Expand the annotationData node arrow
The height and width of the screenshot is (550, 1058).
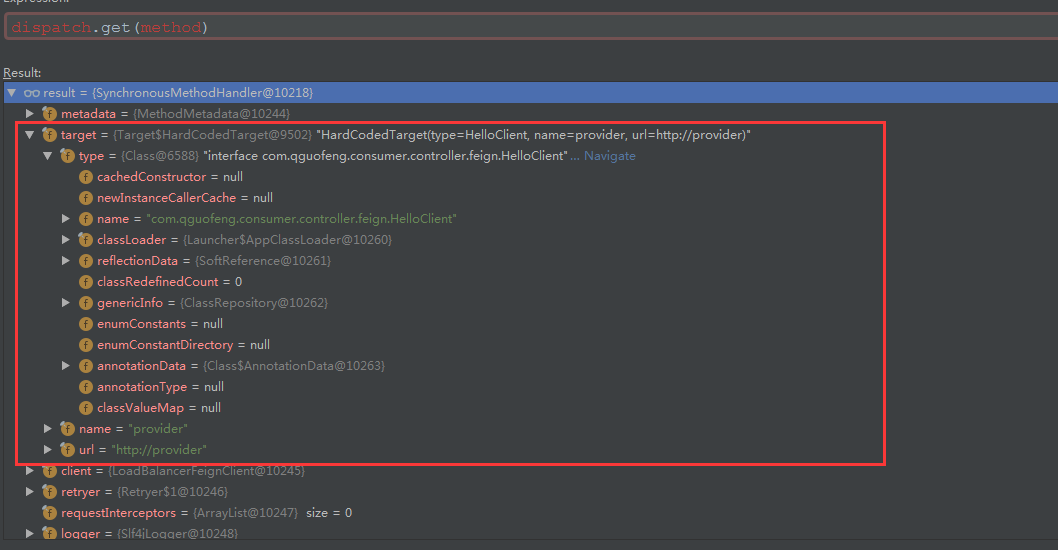pos(66,365)
